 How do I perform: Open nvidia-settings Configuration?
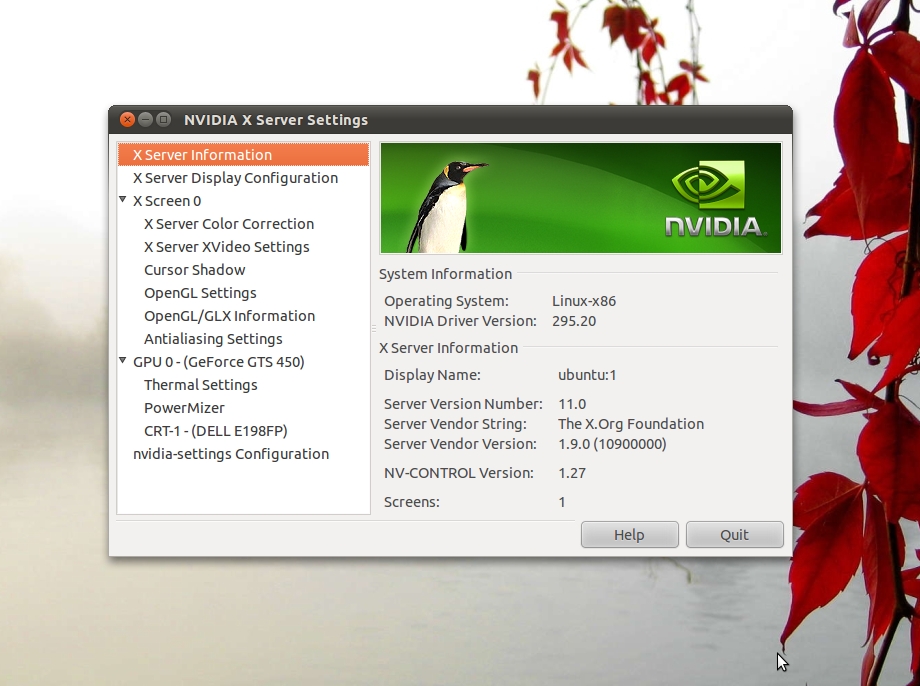(231, 453)
